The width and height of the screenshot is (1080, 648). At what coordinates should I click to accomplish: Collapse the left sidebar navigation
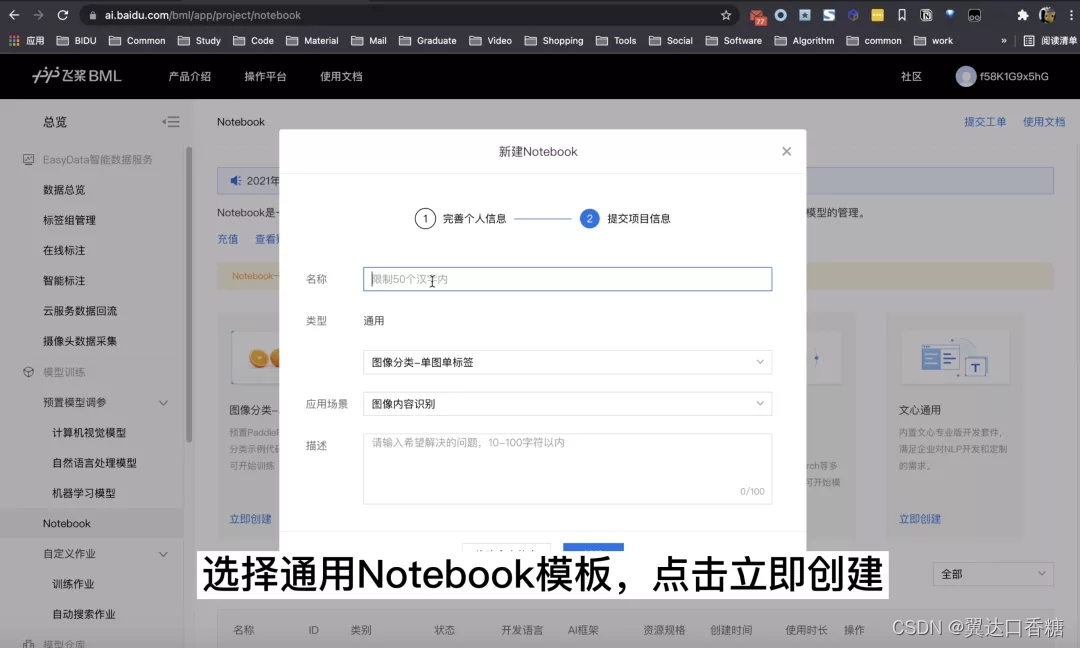coord(171,121)
